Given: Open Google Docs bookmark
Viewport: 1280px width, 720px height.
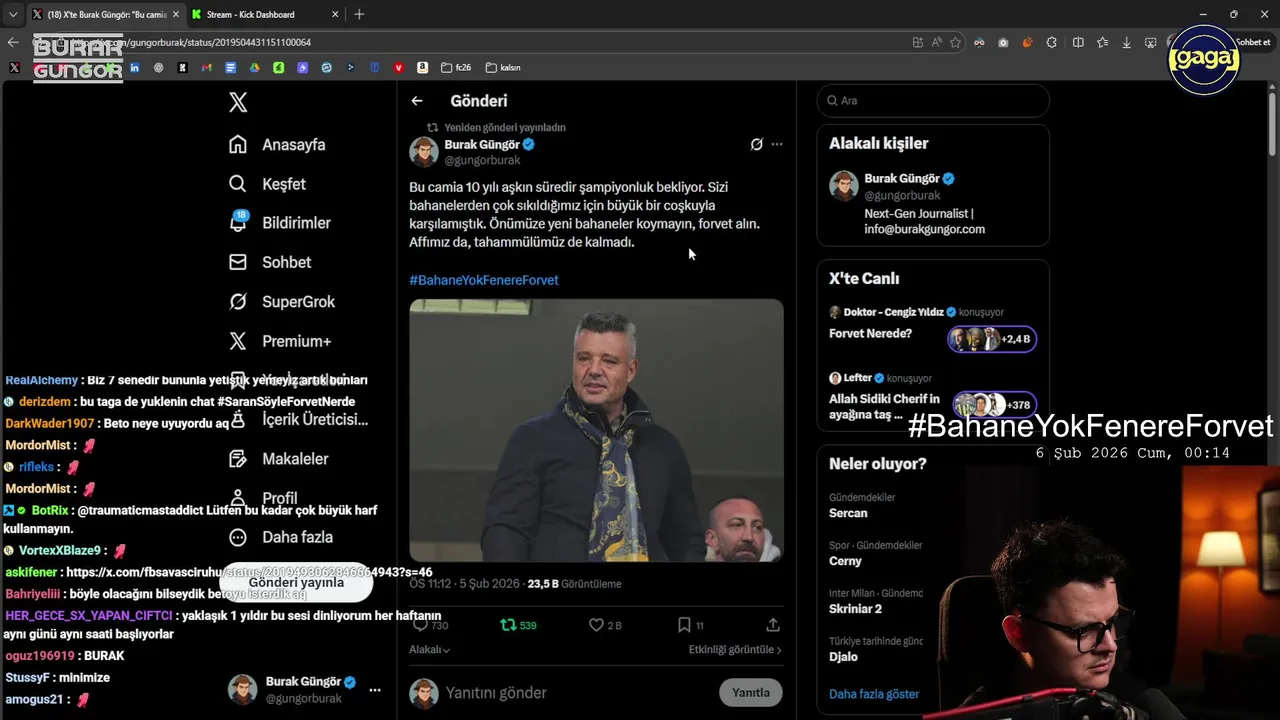Looking at the screenshot, I should pos(230,68).
